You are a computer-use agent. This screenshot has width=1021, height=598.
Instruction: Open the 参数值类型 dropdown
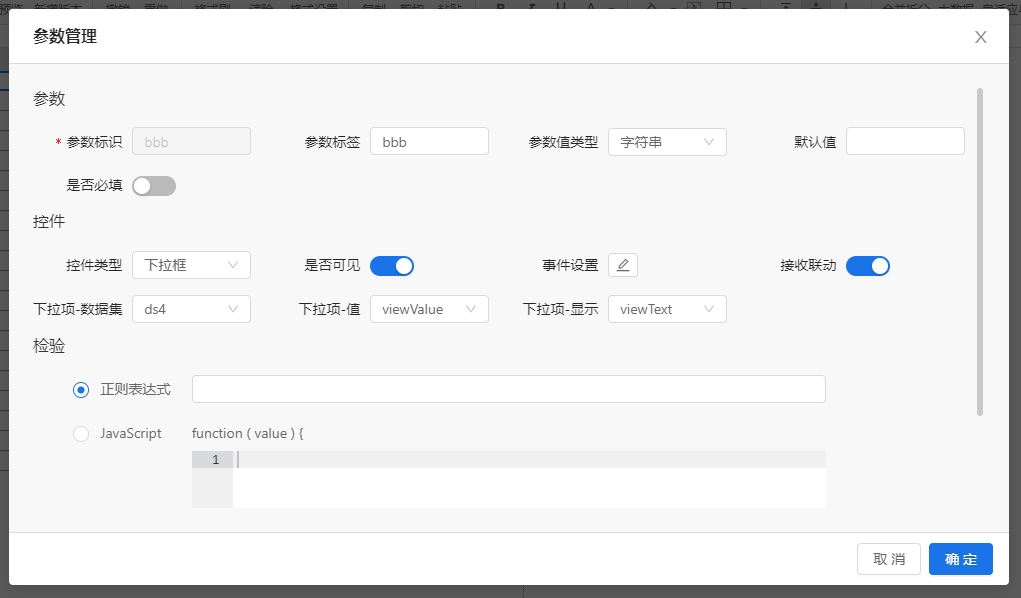[667, 142]
